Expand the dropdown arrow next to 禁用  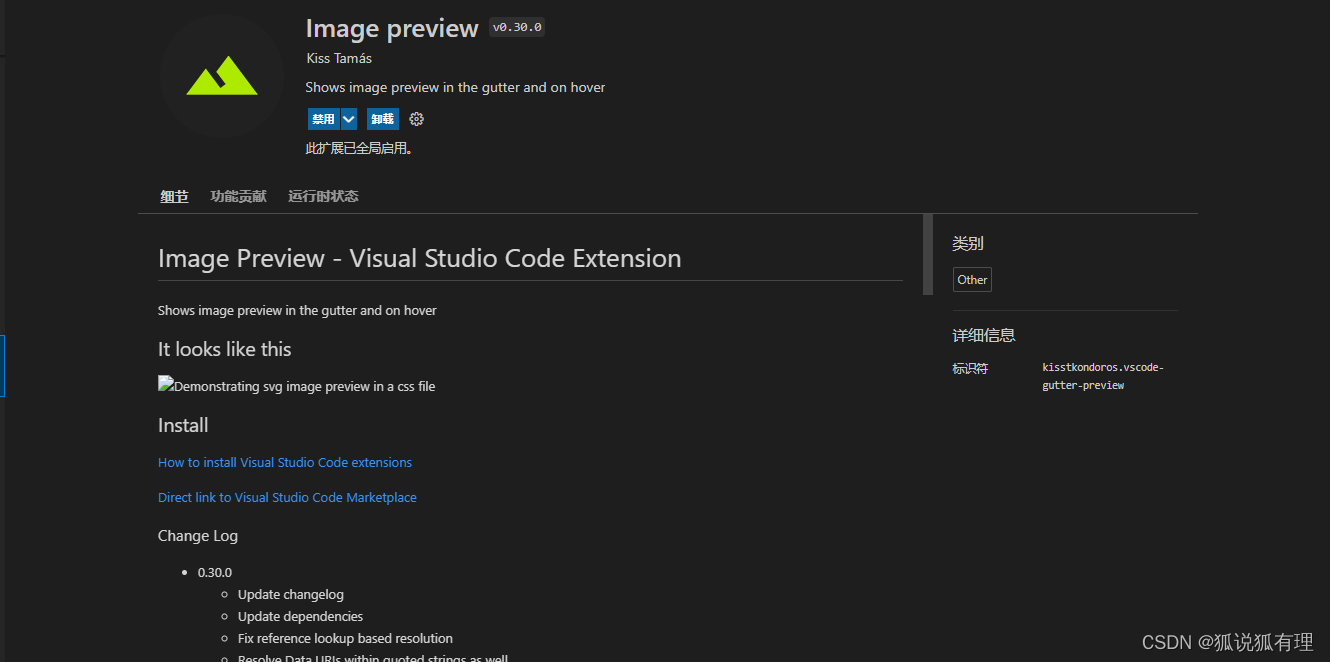click(348, 119)
